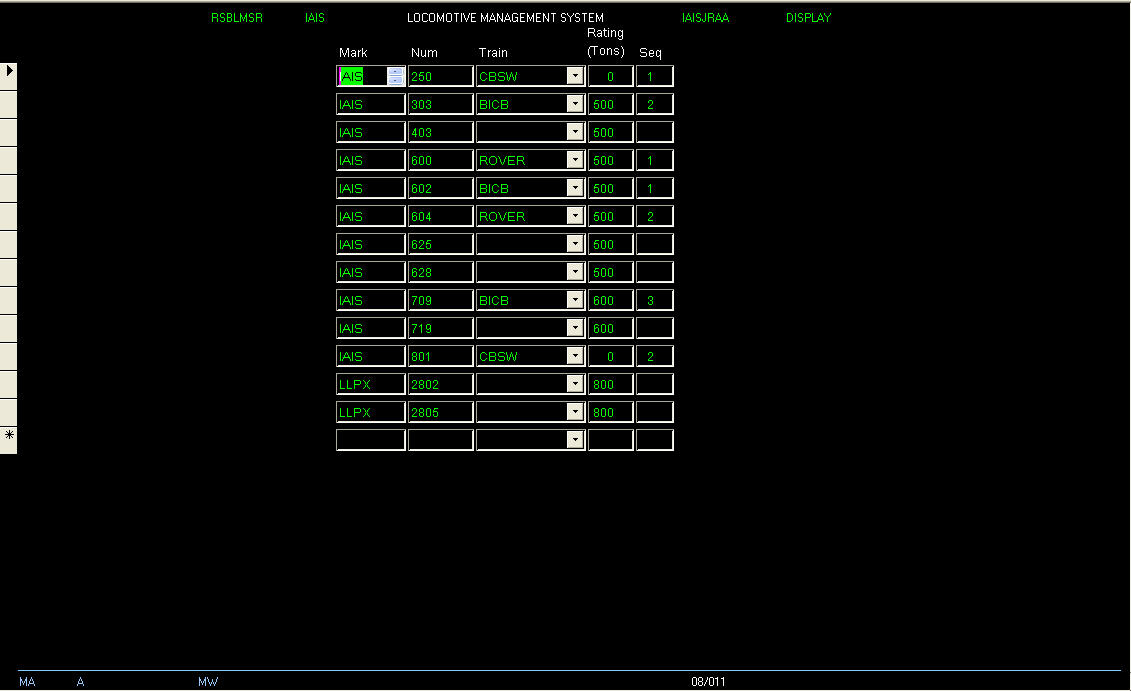
Task: Click the Num field containing 801
Action: [x=441, y=356]
